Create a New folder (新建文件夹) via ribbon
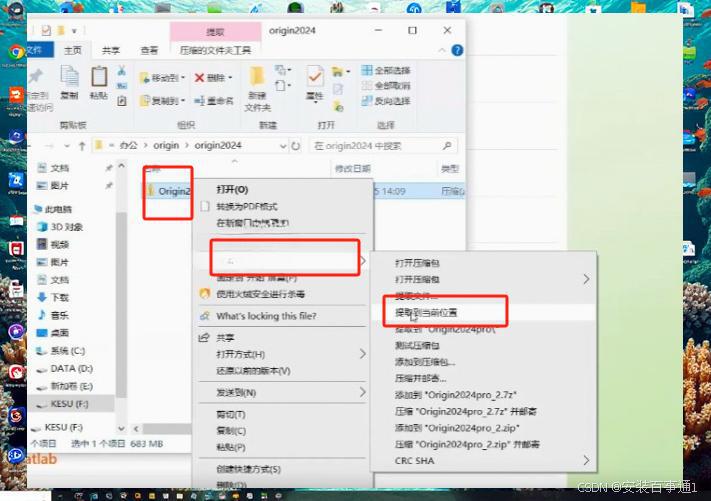The image size is (711, 501). click(257, 88)
